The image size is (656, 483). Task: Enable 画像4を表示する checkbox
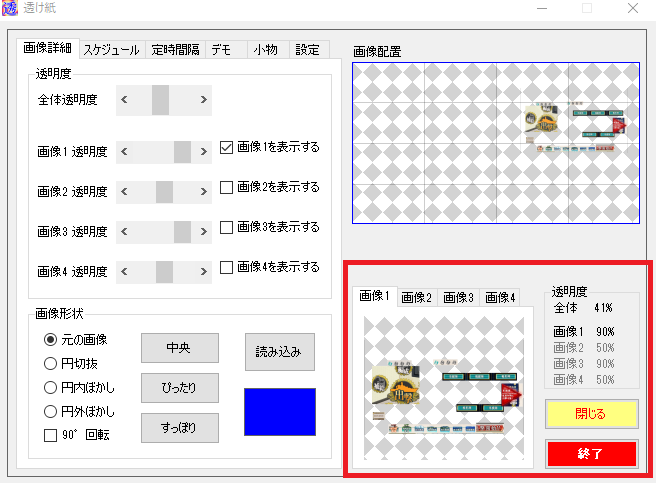[x=226, y=267]
